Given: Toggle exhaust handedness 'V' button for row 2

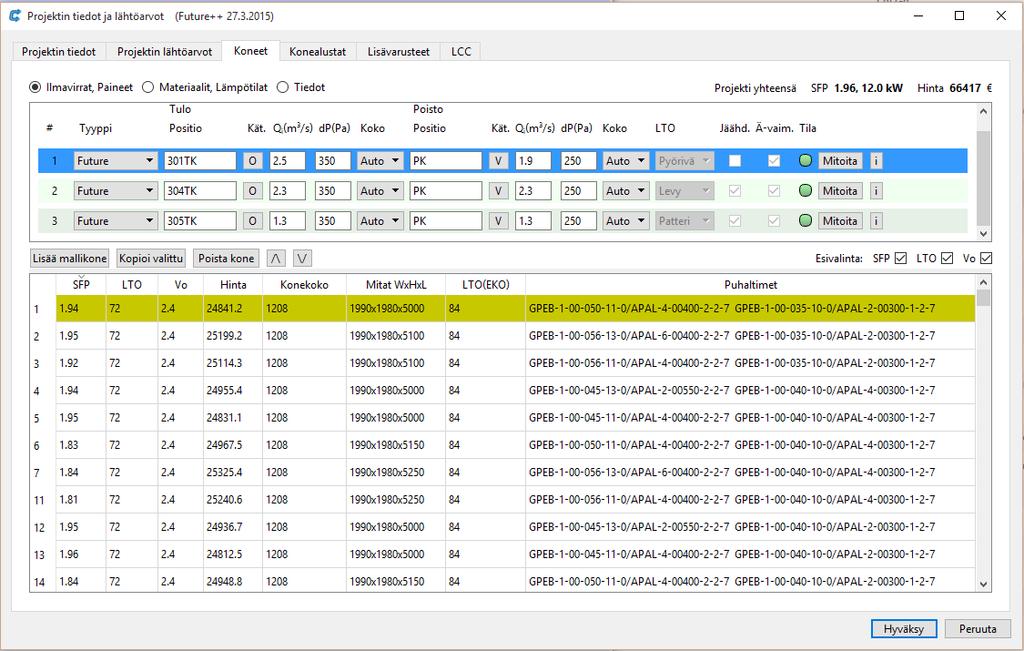Looking at the screenshot, I should [x=498, y=191].
